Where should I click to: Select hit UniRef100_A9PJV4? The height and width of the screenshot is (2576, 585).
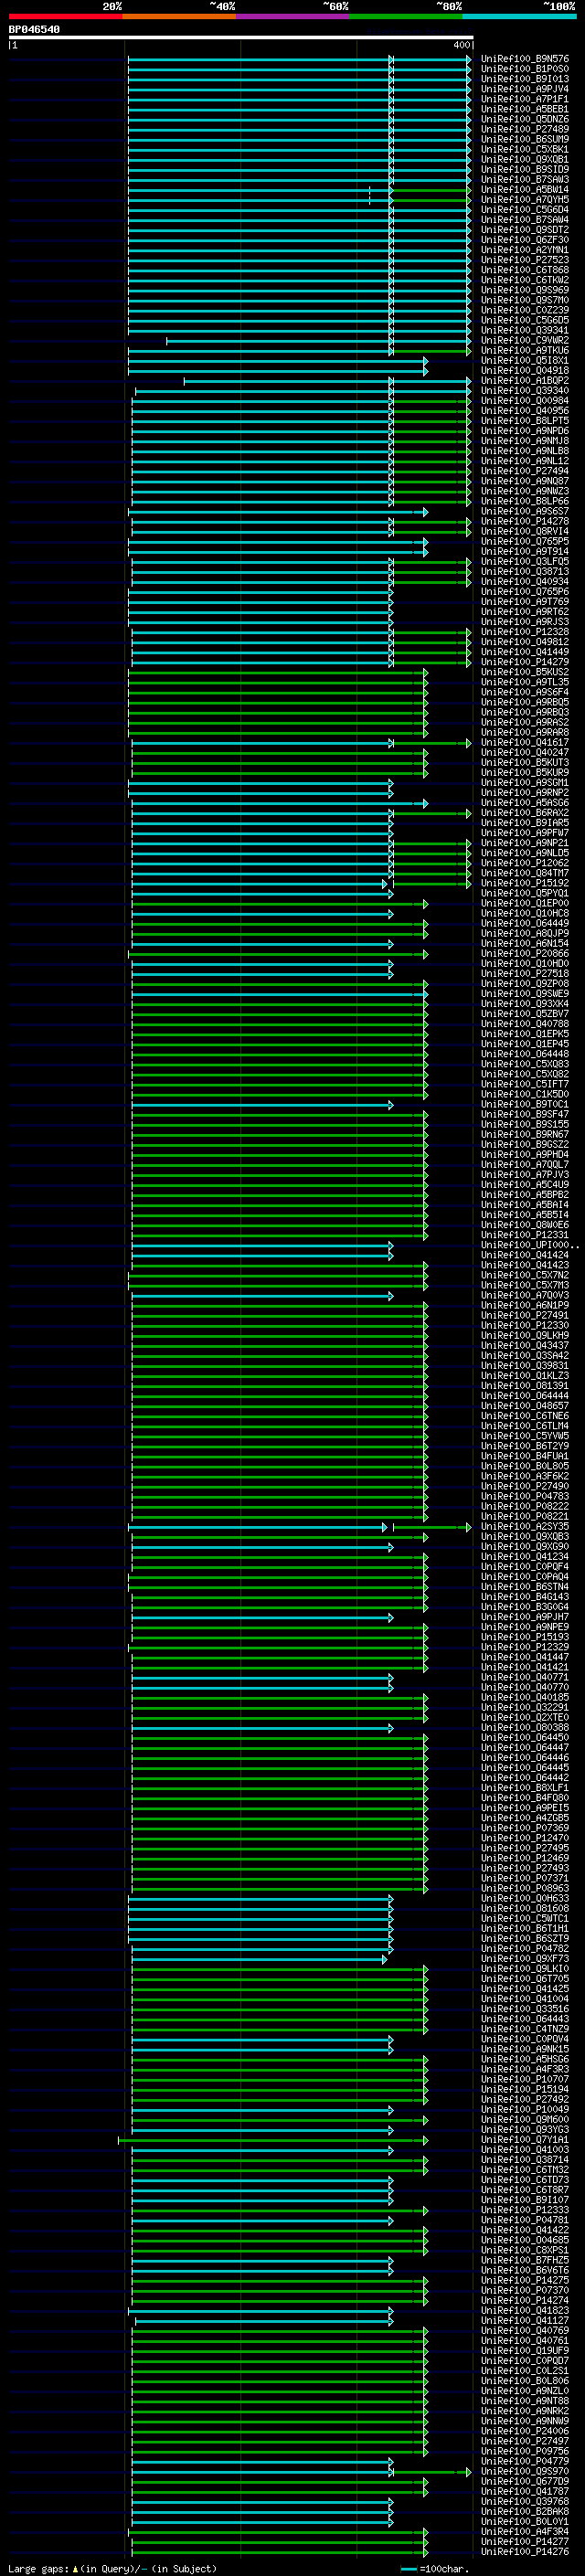click(x=525, y=89)
